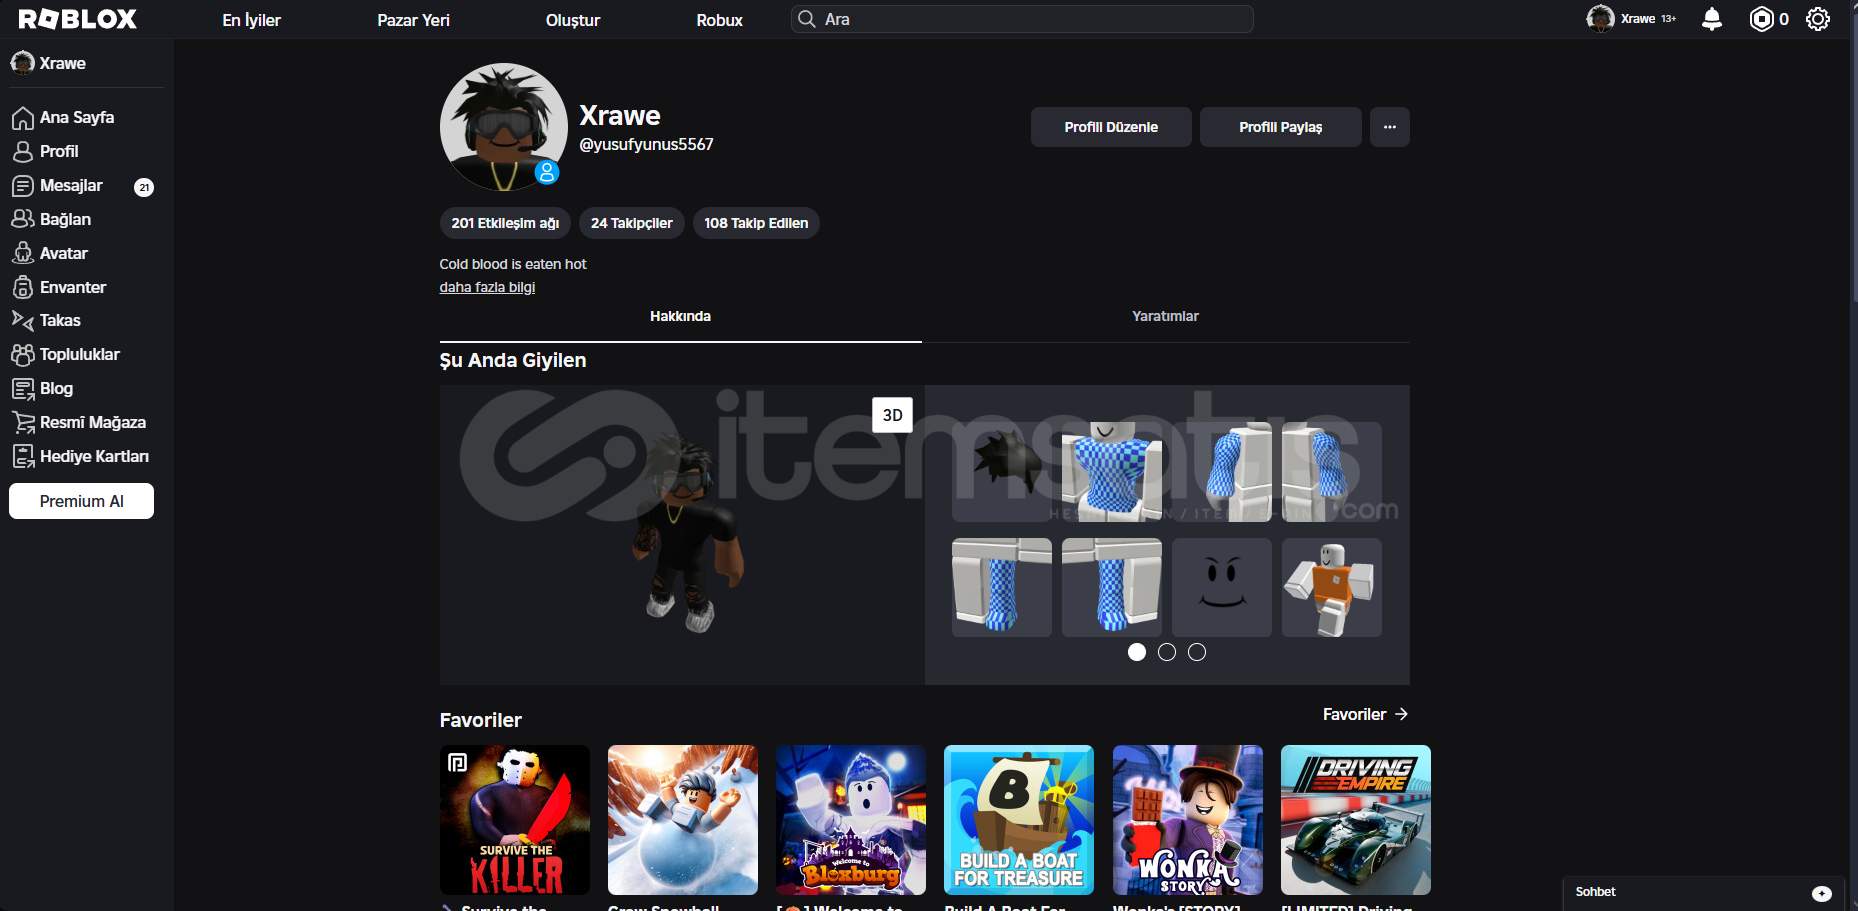The width and height of the screenshot is (1858, 911).
Task: Switch to the Yaratımlar tab
Action: pyautogui.click(x=1165, y=317)
